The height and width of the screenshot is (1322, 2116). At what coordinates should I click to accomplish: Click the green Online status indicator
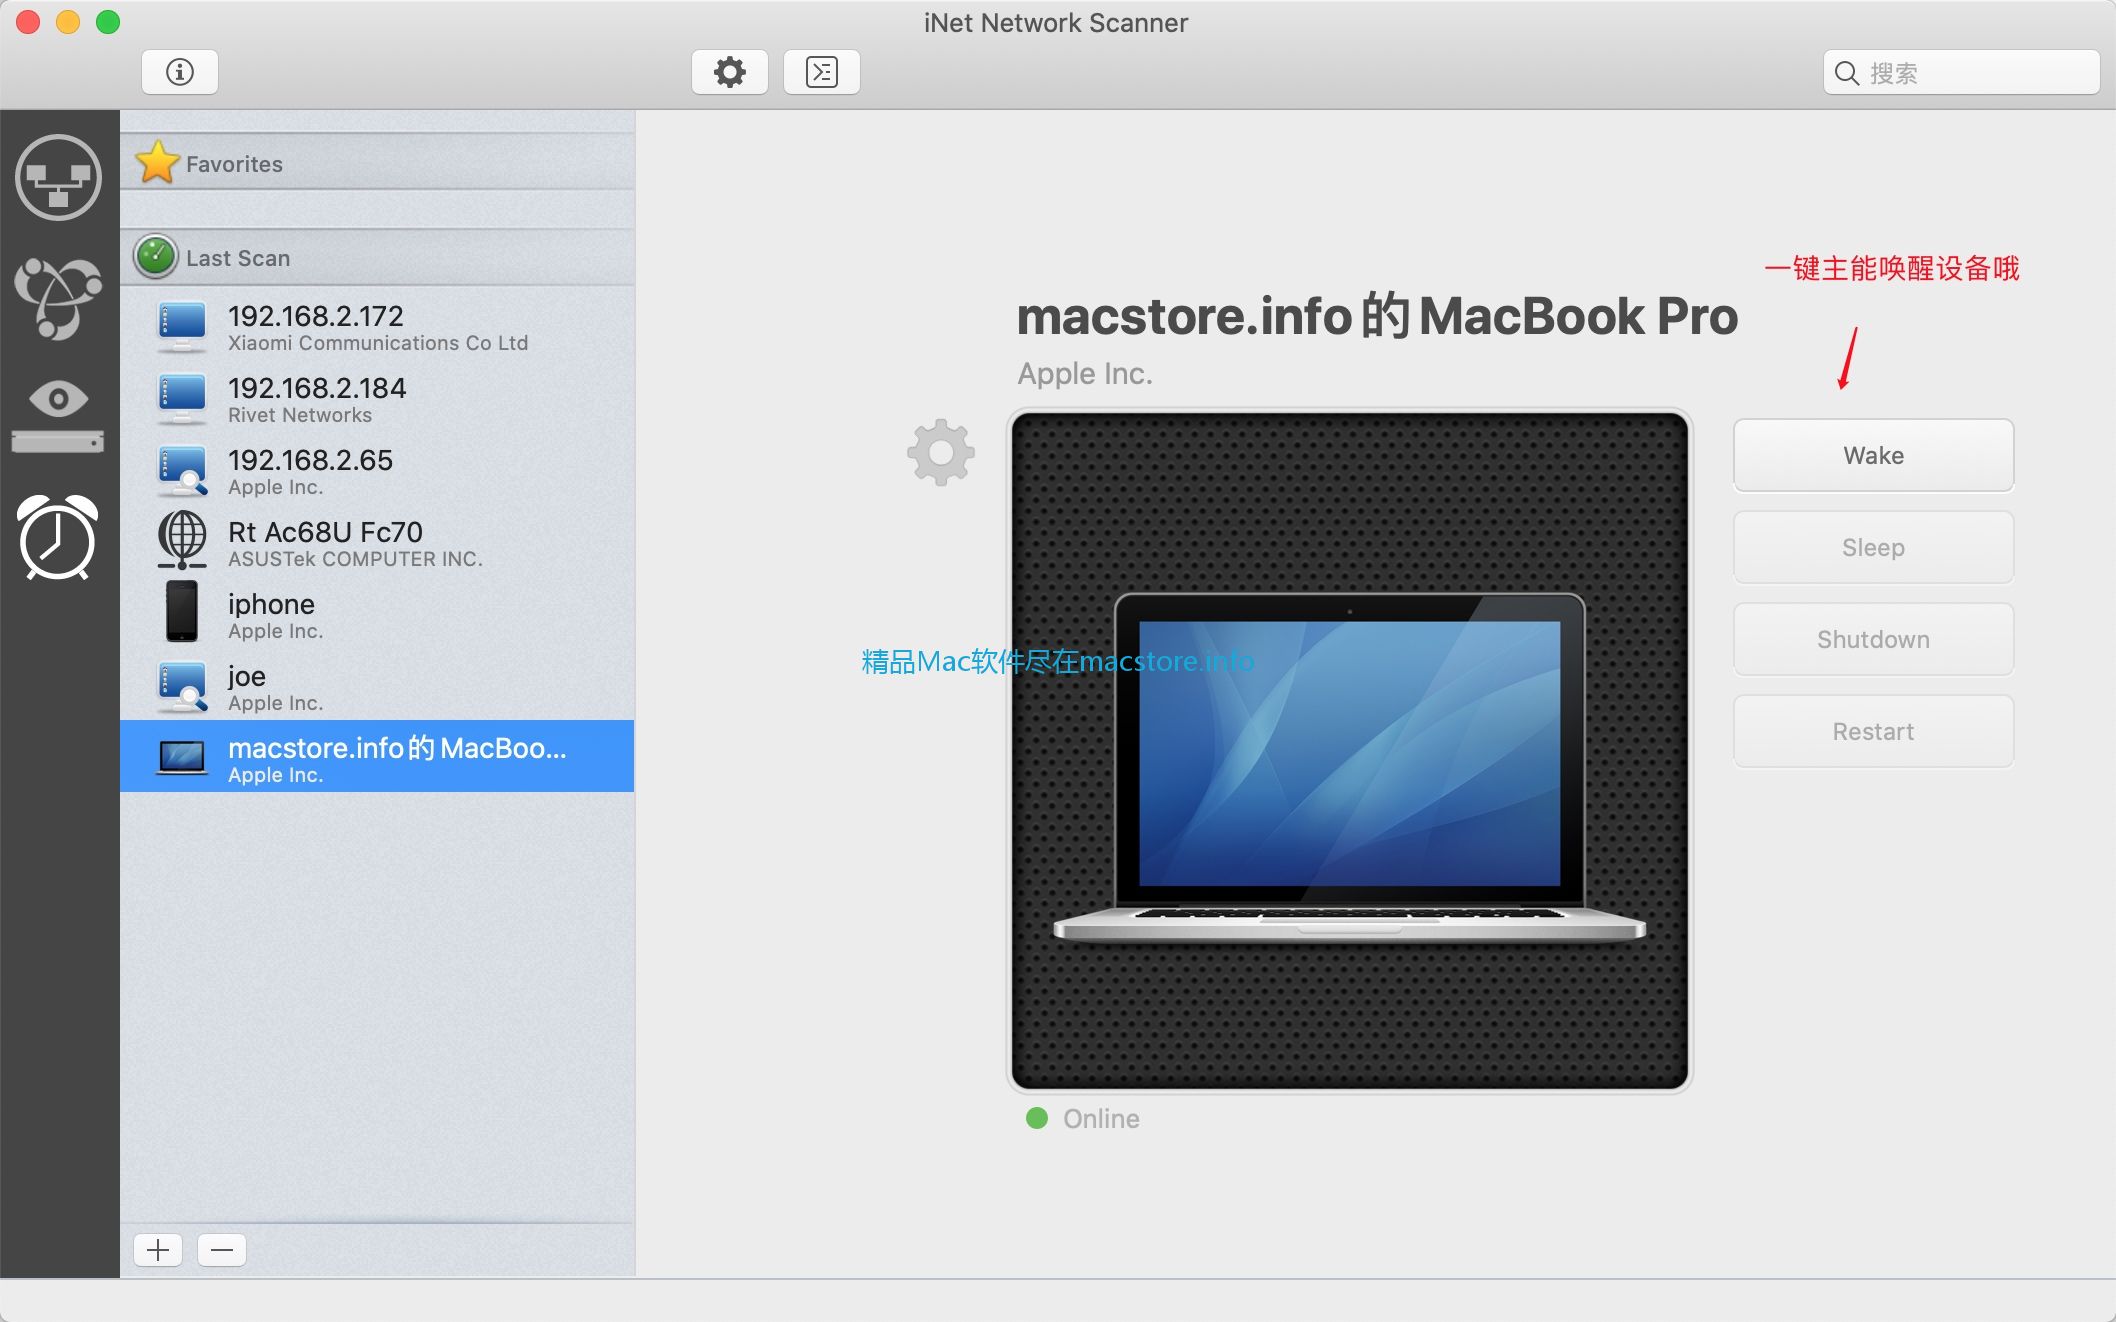tap(1037, 1118)
